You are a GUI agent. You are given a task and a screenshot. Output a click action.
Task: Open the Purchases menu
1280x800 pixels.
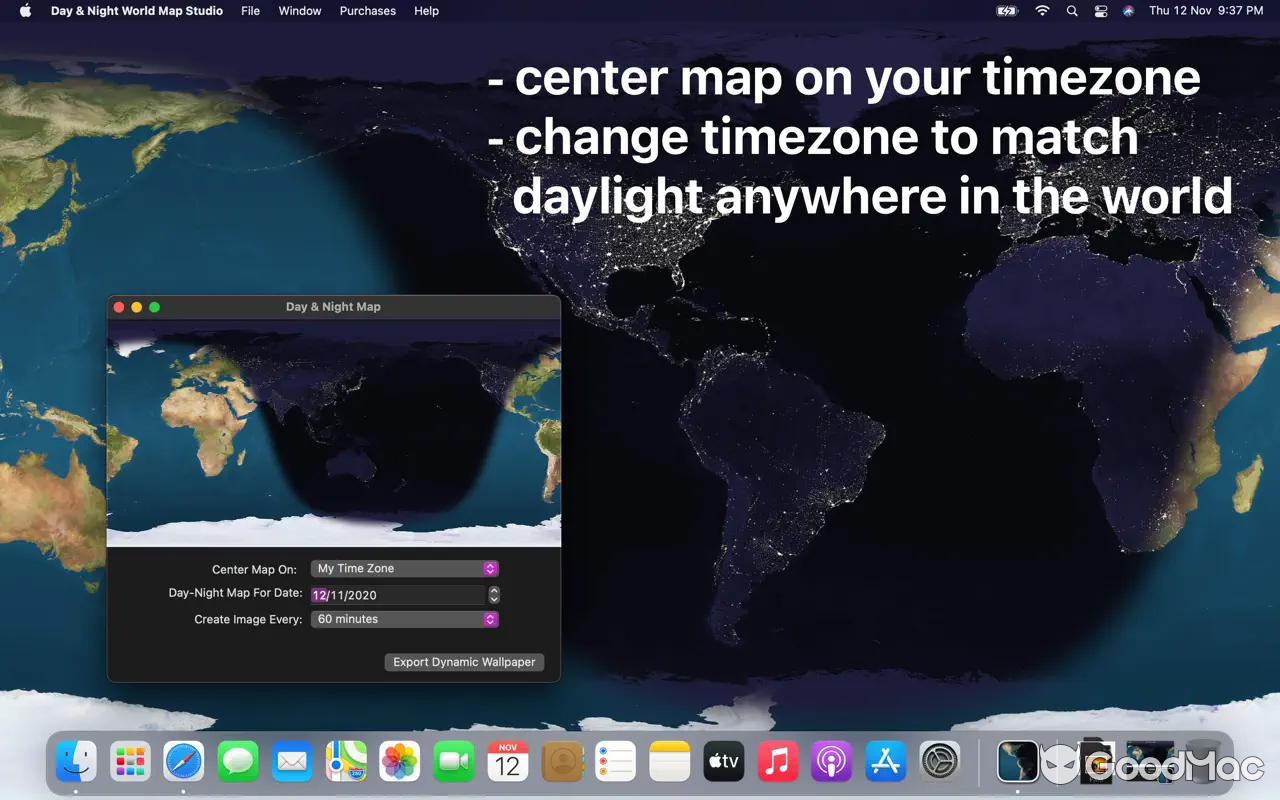[367, 11]
